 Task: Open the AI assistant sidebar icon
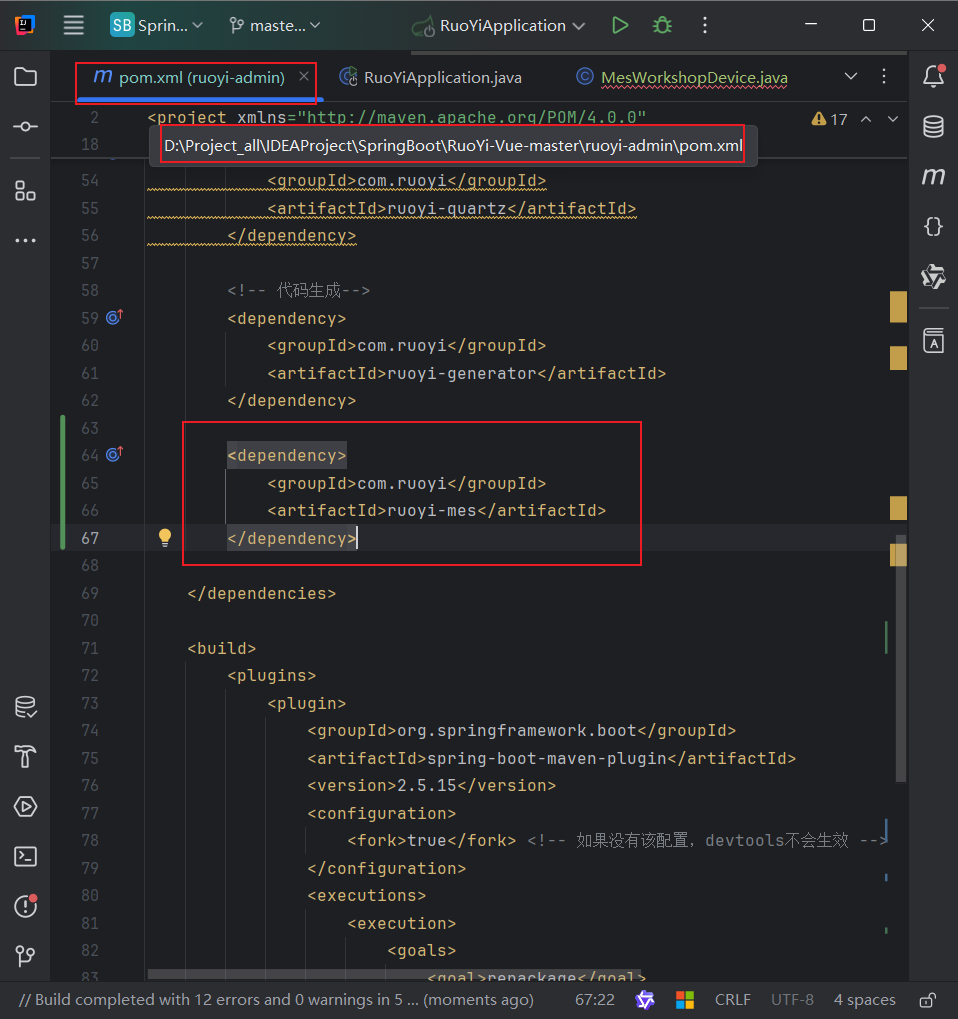click(934, 276)
